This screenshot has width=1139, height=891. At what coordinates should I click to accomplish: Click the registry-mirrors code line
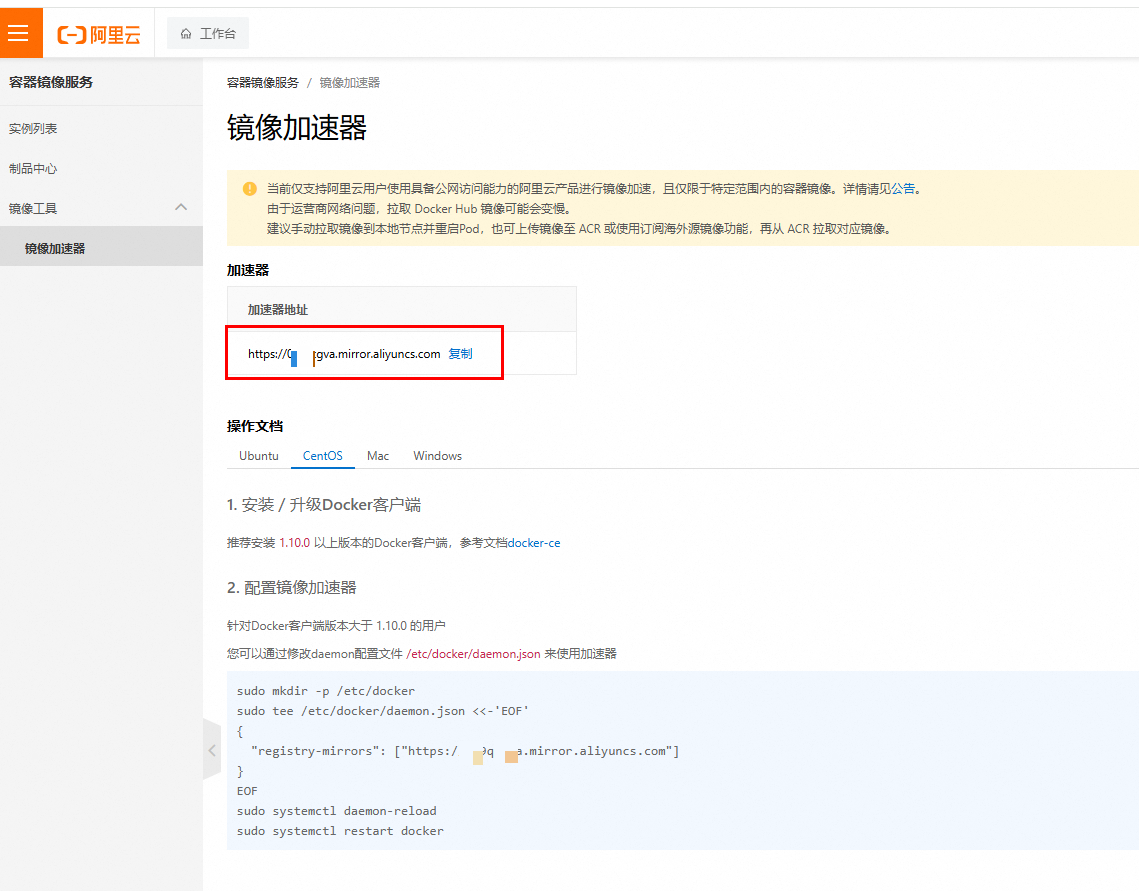[465, 751]
